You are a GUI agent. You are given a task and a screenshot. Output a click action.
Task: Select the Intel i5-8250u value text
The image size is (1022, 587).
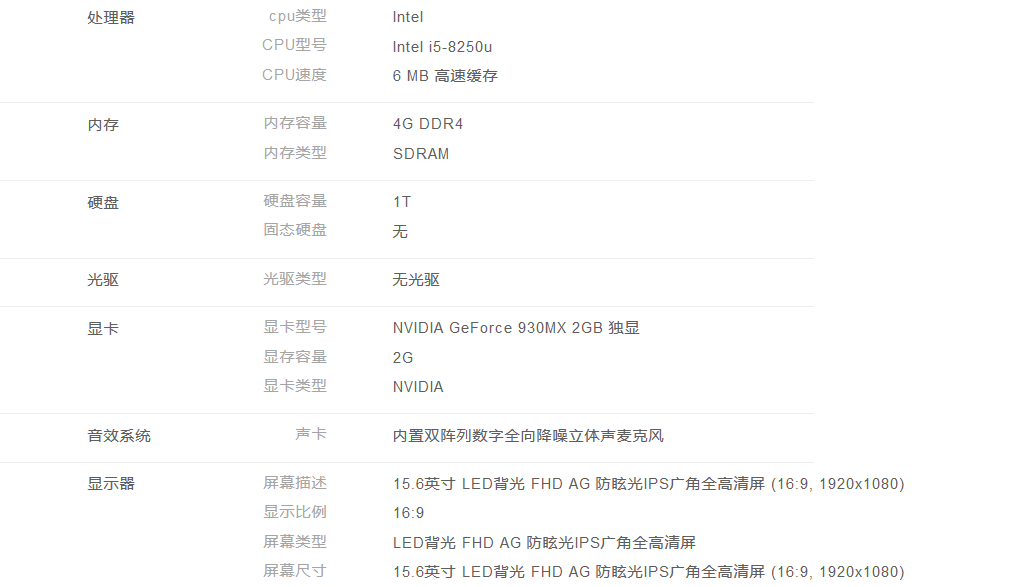coord(442,47)
